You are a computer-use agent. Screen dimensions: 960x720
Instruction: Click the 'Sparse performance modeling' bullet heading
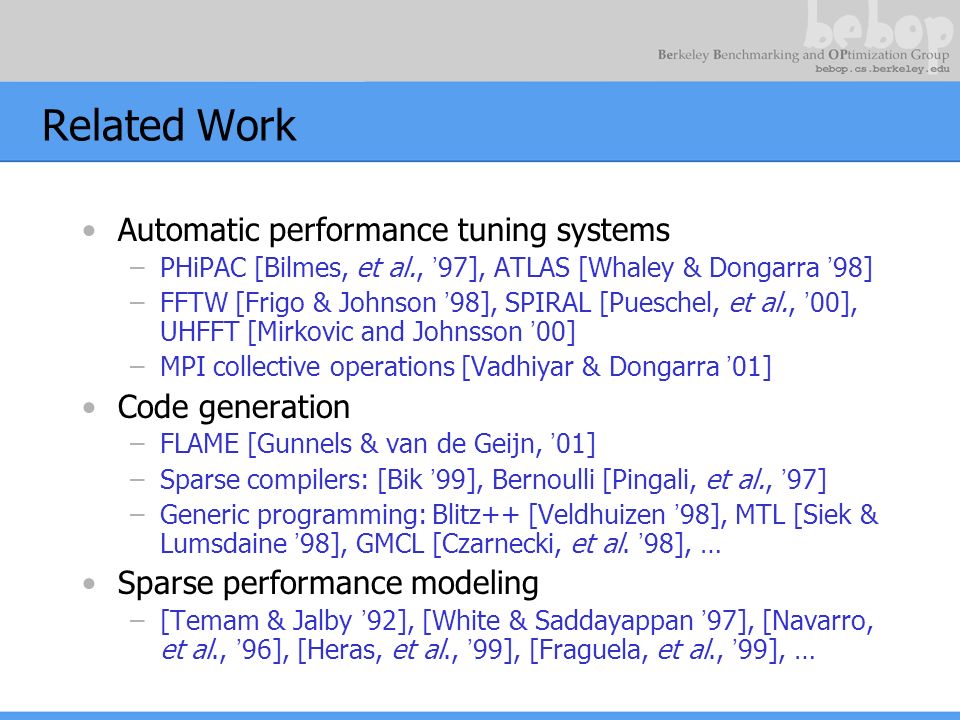click(328, 583)
